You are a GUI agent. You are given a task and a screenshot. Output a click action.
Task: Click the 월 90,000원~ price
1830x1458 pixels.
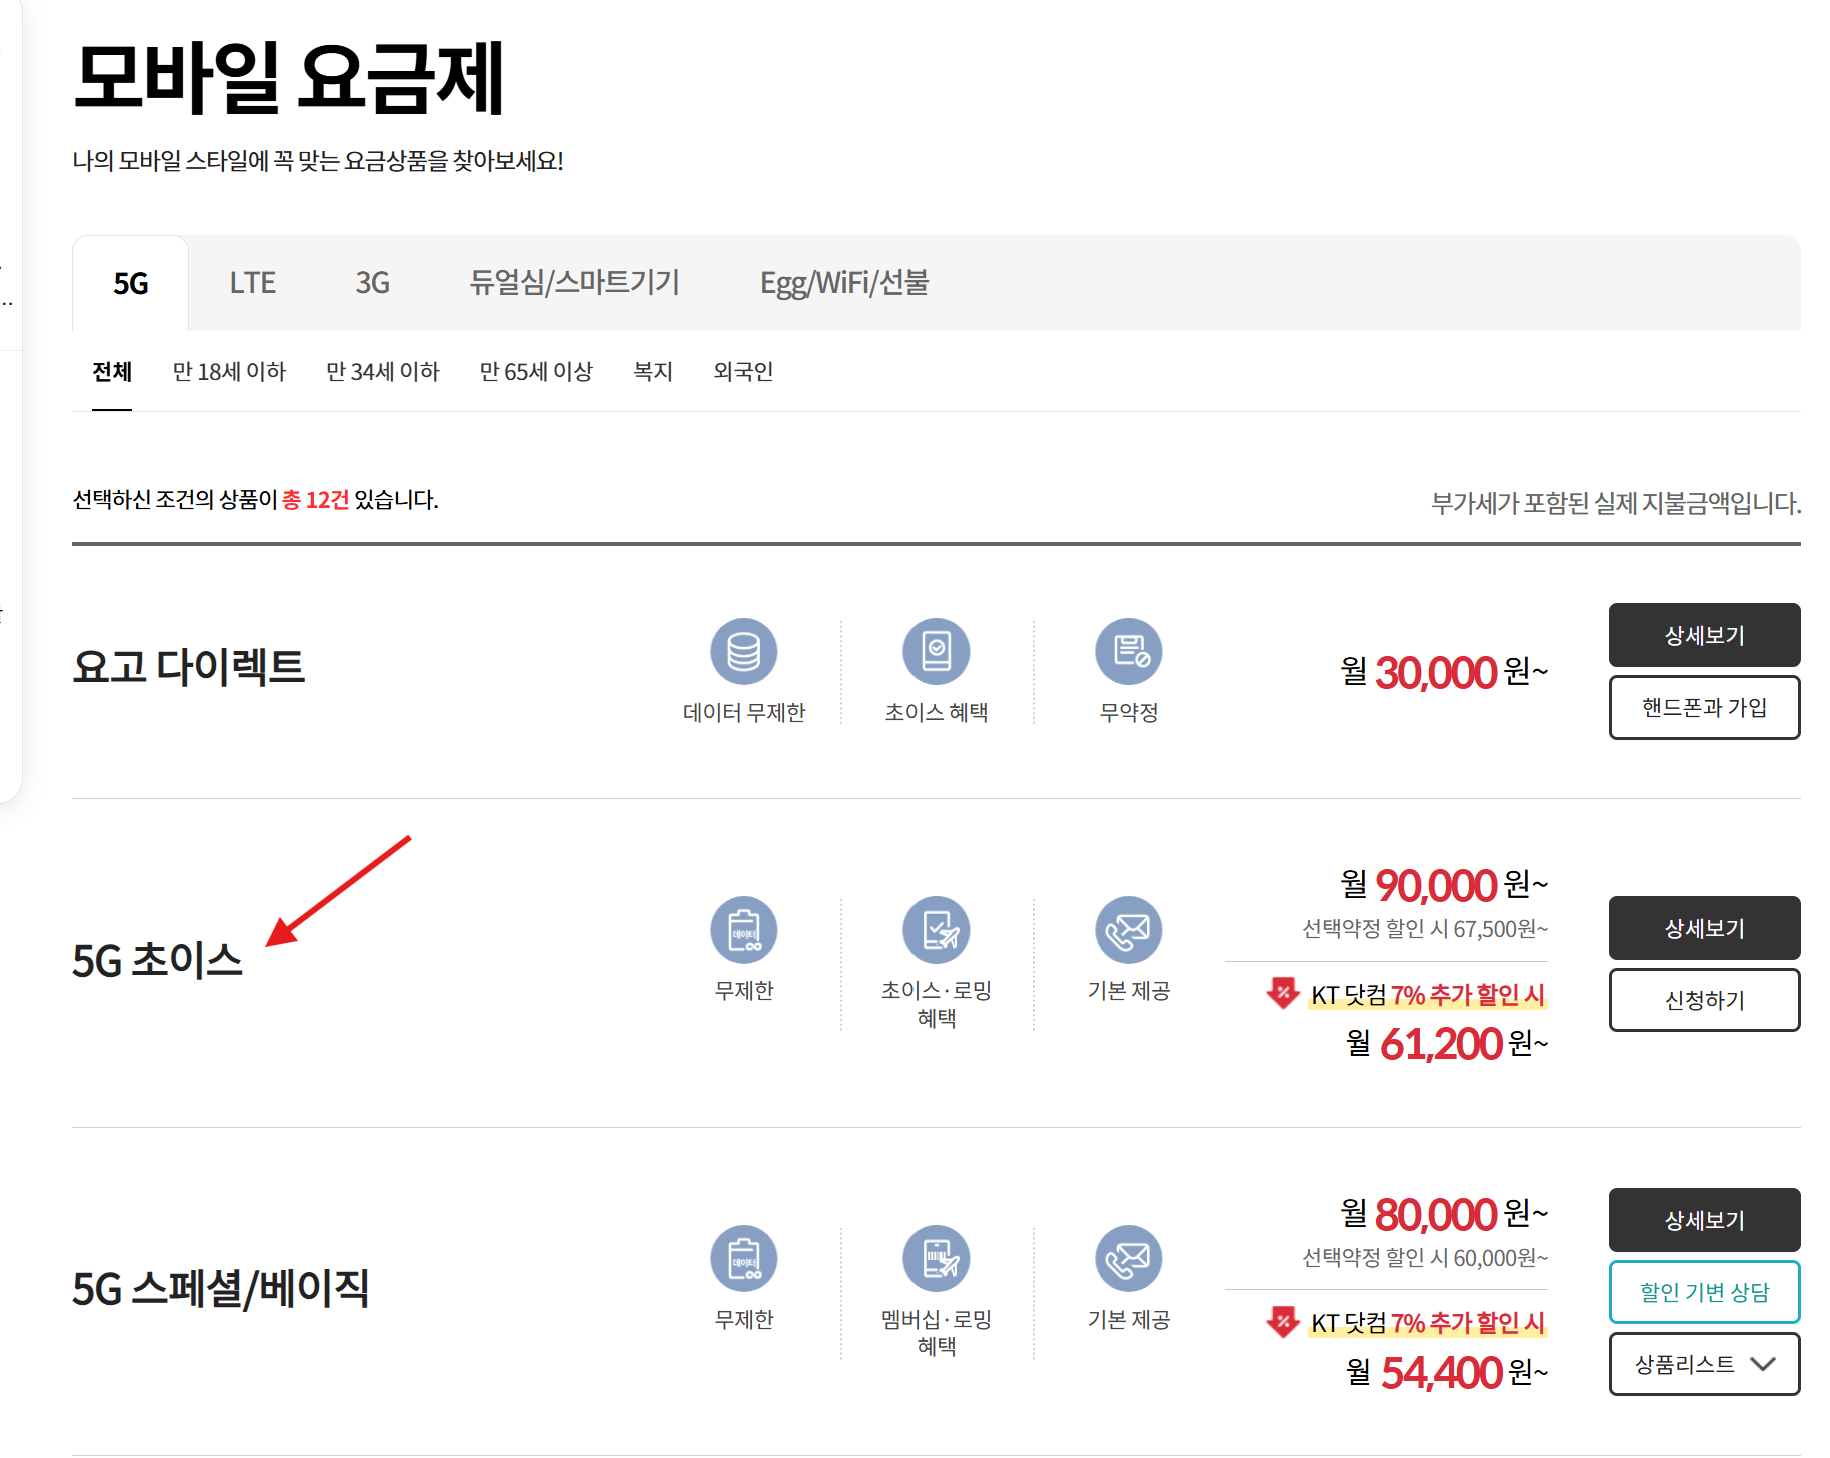tap(1444, 885)
